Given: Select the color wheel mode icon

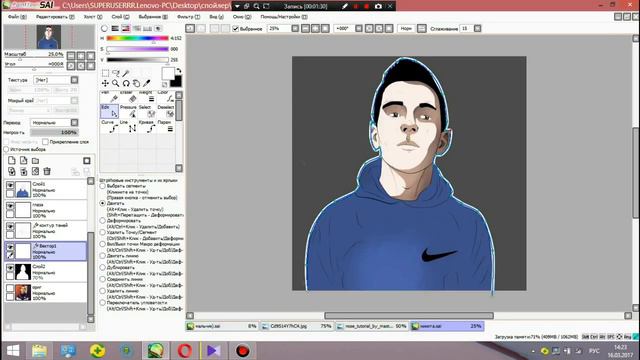Looking at the screenshot, I should 104,29.
